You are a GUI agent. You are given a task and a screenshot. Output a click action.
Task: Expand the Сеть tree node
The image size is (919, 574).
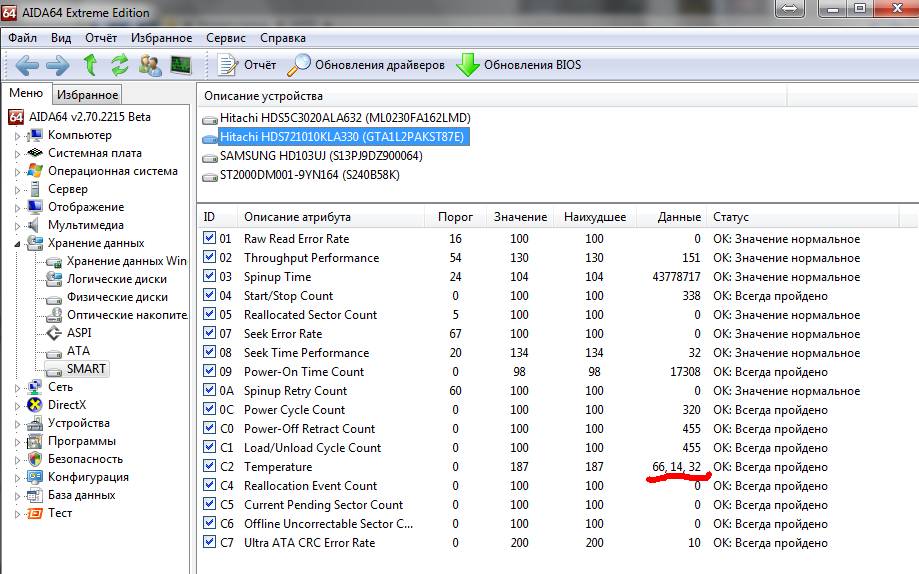point(17,388)
